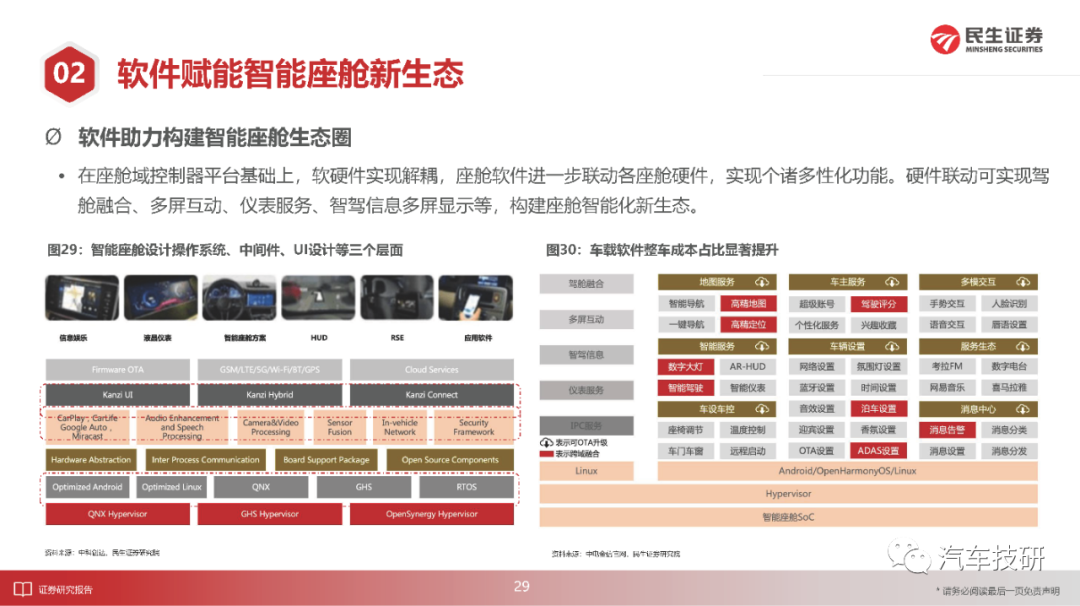This screenshot has width=1080, height=606.
Task: Click the Optimized Android block
Action: pos(87,487)
